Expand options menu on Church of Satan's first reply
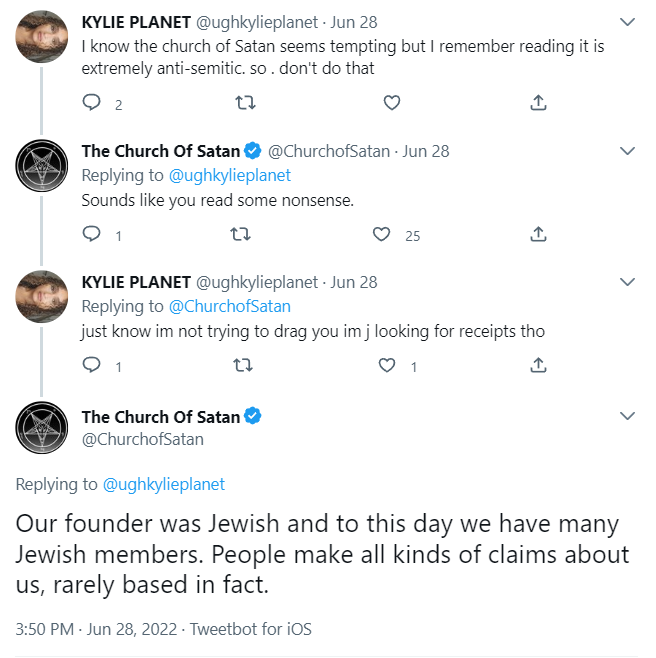Screen dimensions: 656x658 (x=627, y=151)
